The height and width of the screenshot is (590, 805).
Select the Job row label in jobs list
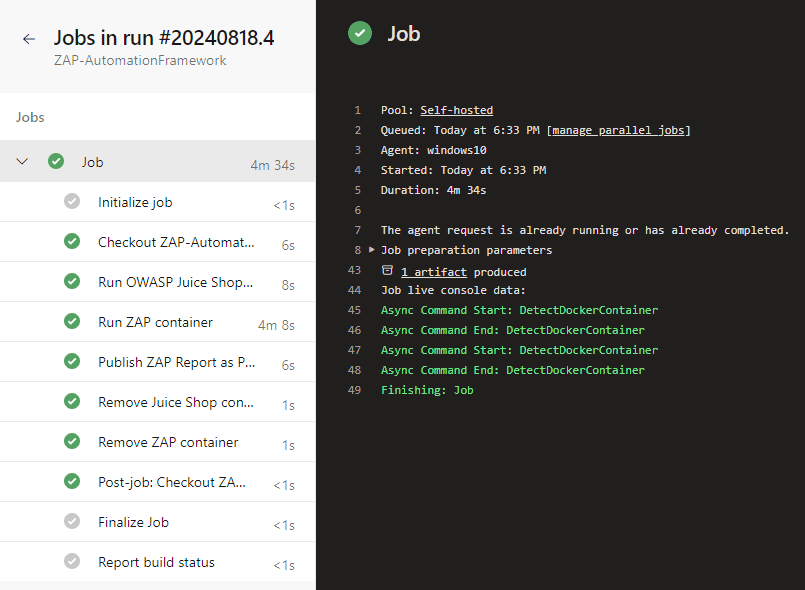point(92,162)
